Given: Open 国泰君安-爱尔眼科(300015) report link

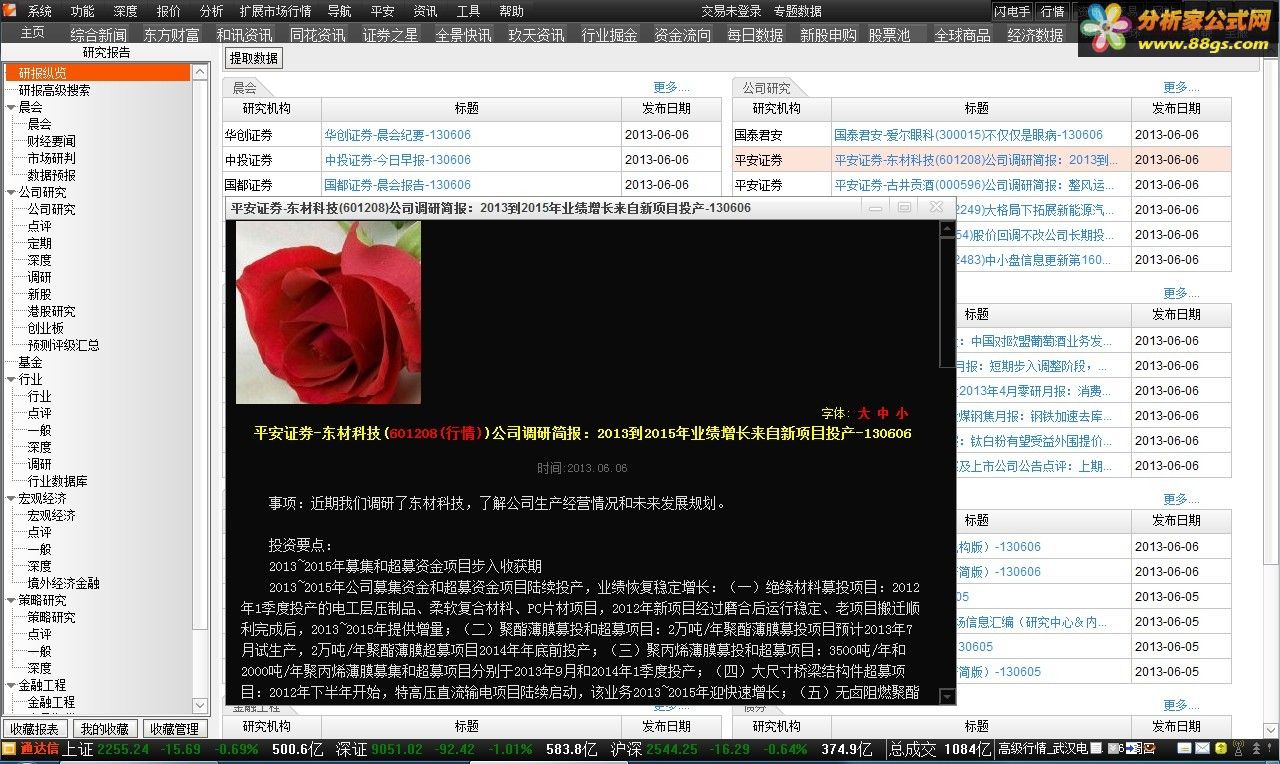Looking at the screenshot, I should click(x=968, y=134).
